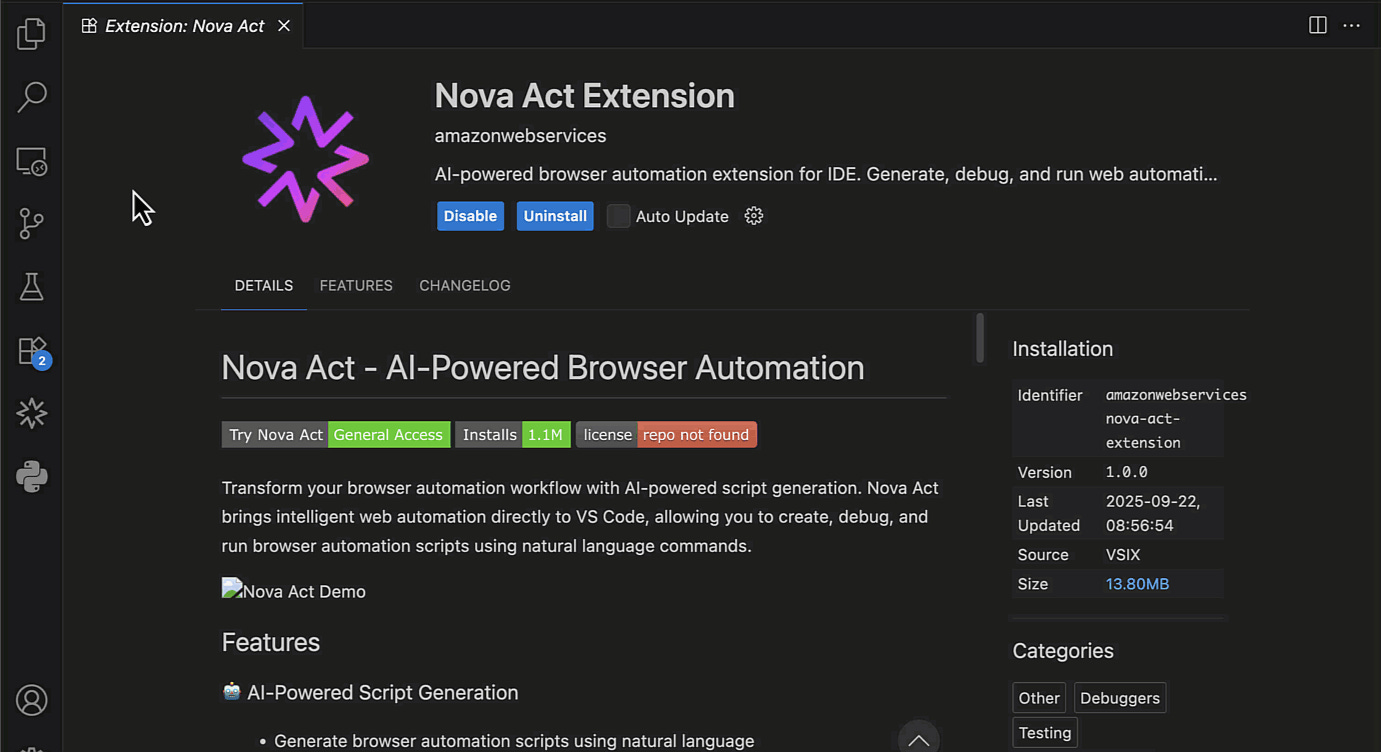Open the Remote Explorer icon
Screen dimensions: 1381x752
tap(31, 160)
